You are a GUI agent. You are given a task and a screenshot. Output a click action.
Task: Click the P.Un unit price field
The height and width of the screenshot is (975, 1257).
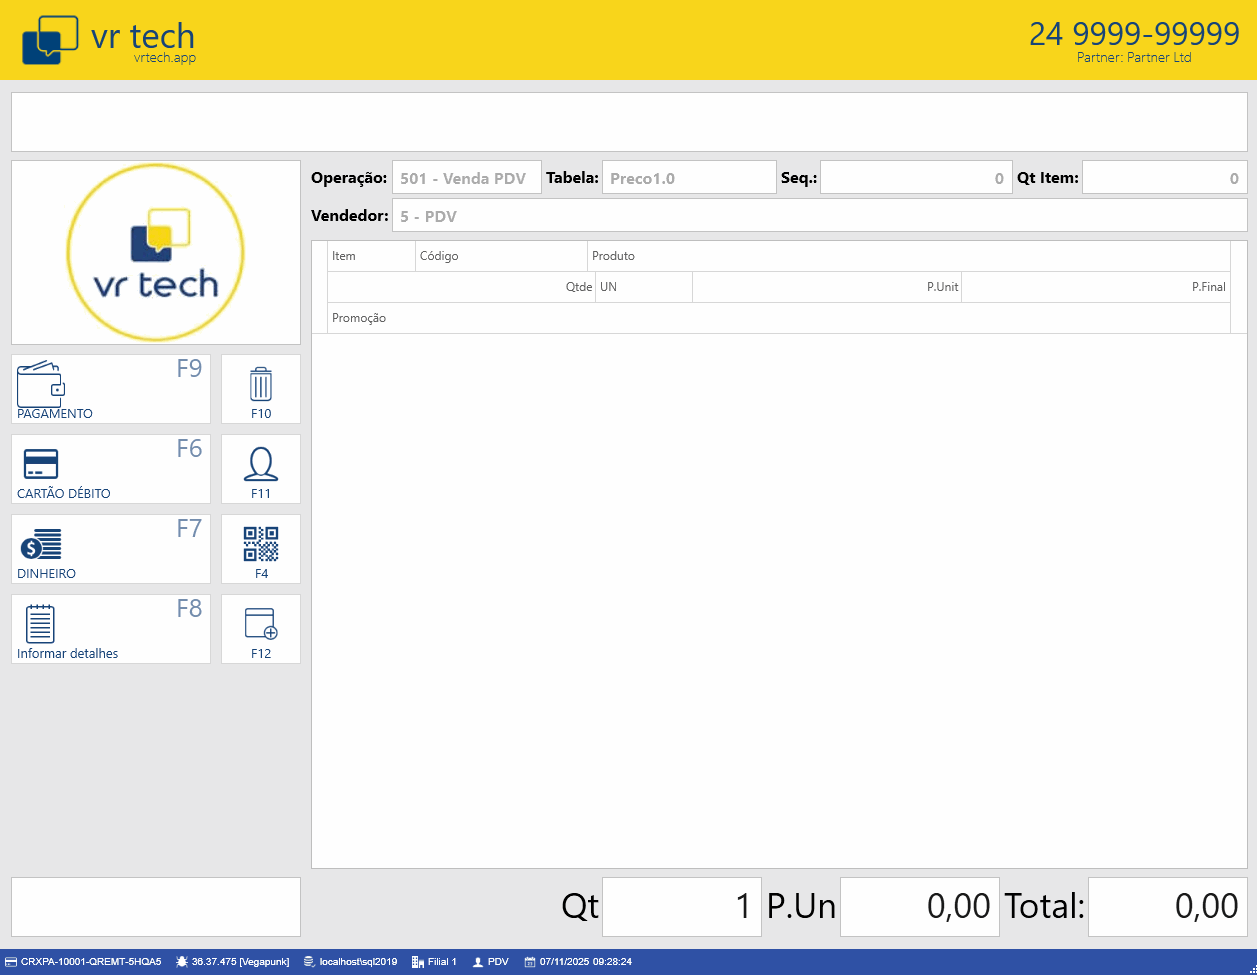(x=919, y=907)
